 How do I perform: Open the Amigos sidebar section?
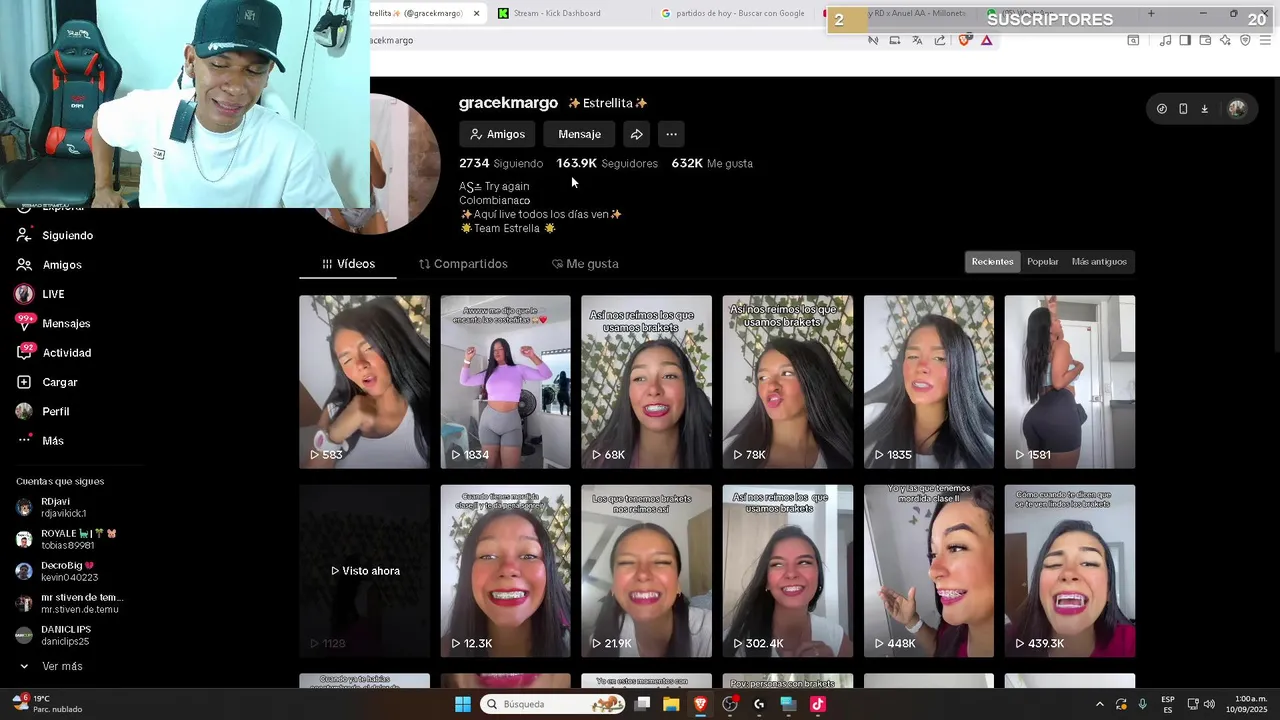point(49,265)
